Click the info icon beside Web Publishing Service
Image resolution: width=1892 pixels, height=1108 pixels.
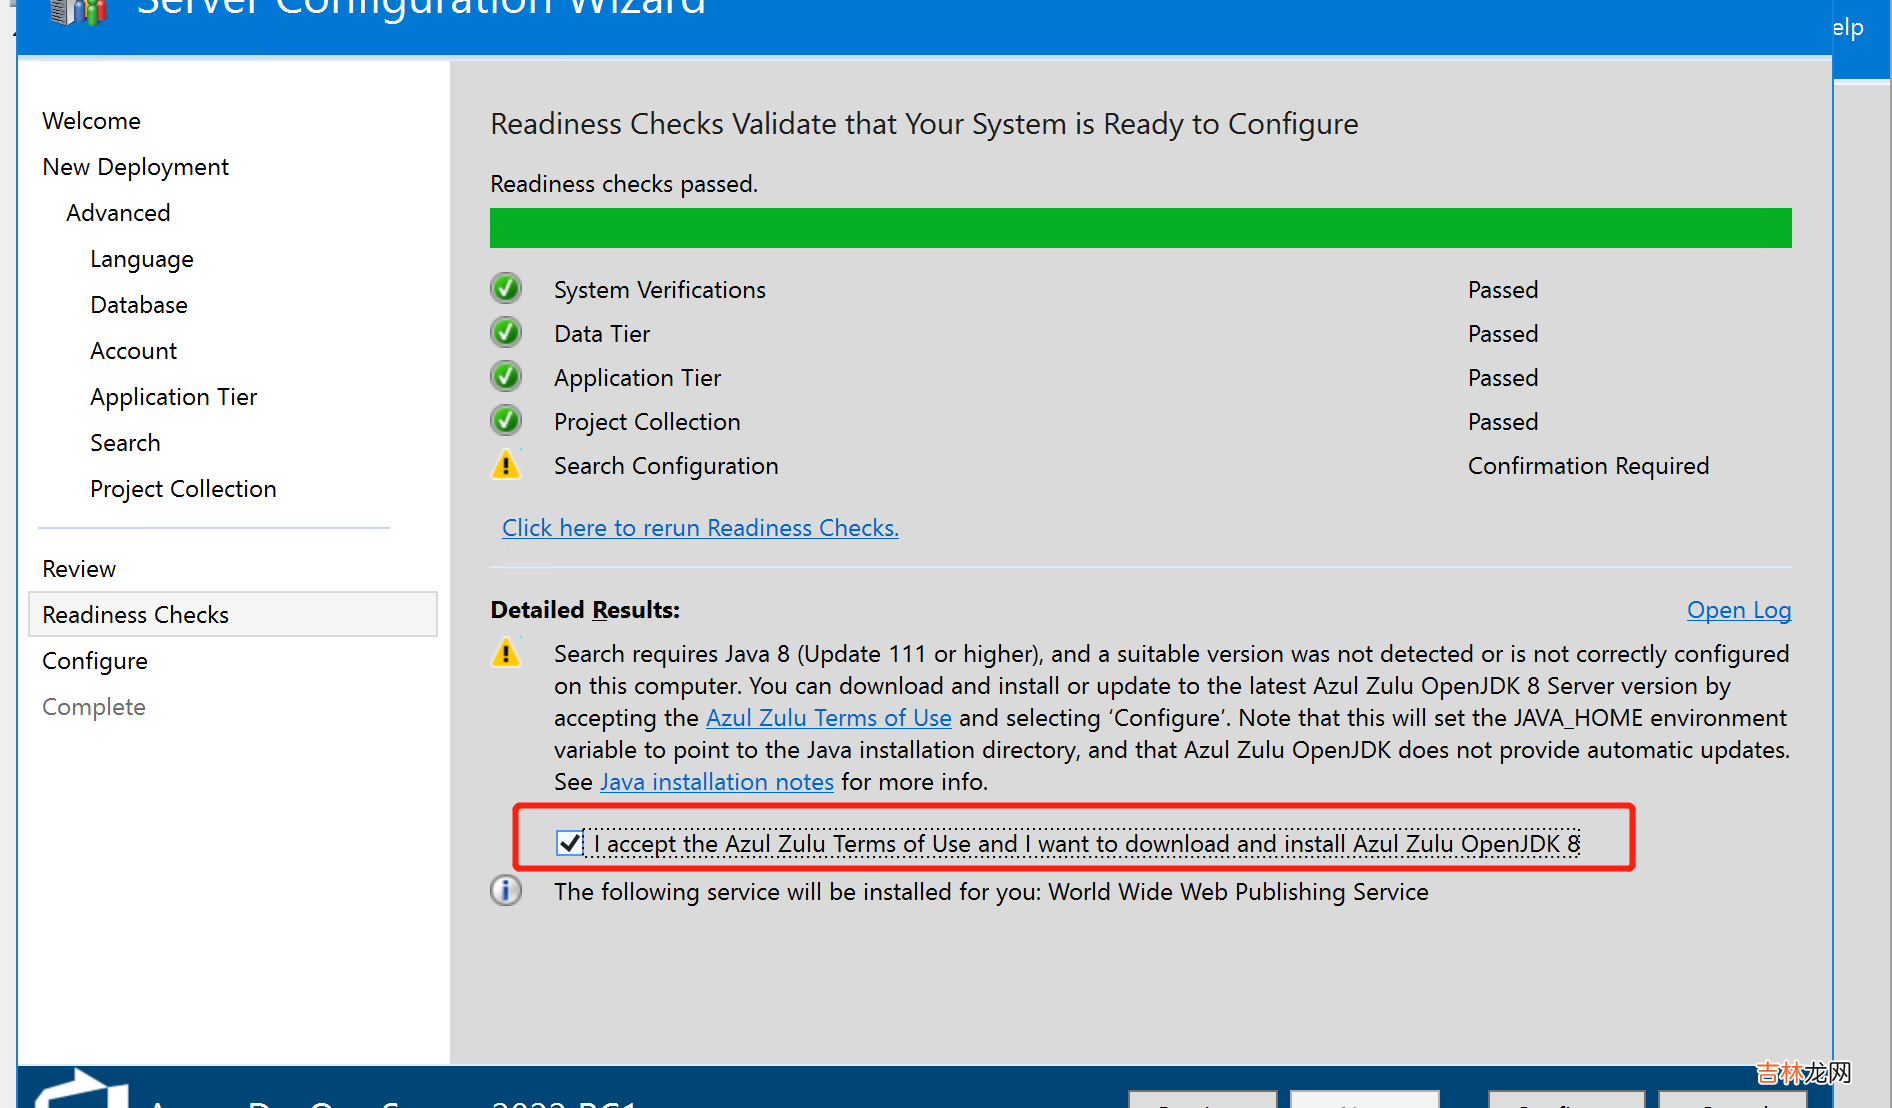(x=506, y=891)
